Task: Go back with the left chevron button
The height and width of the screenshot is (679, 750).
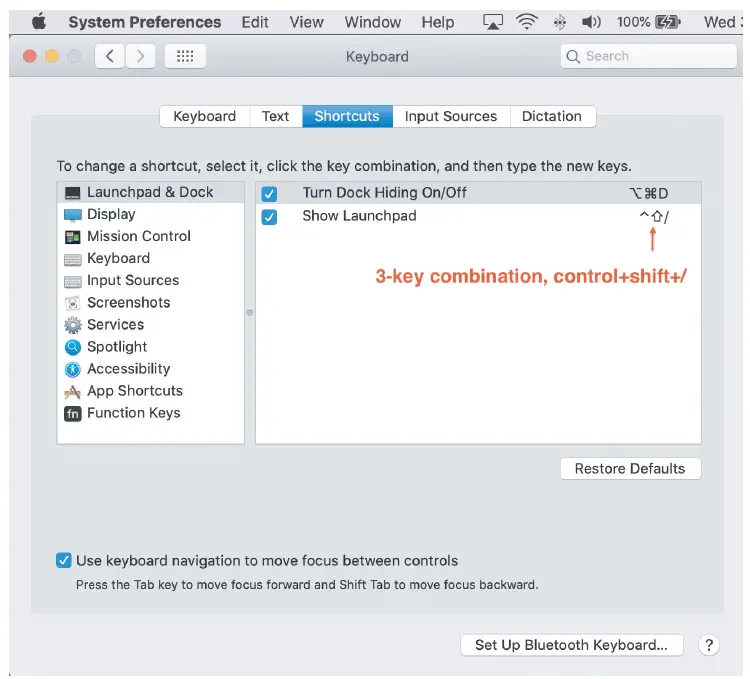Action: coord(110,56)
